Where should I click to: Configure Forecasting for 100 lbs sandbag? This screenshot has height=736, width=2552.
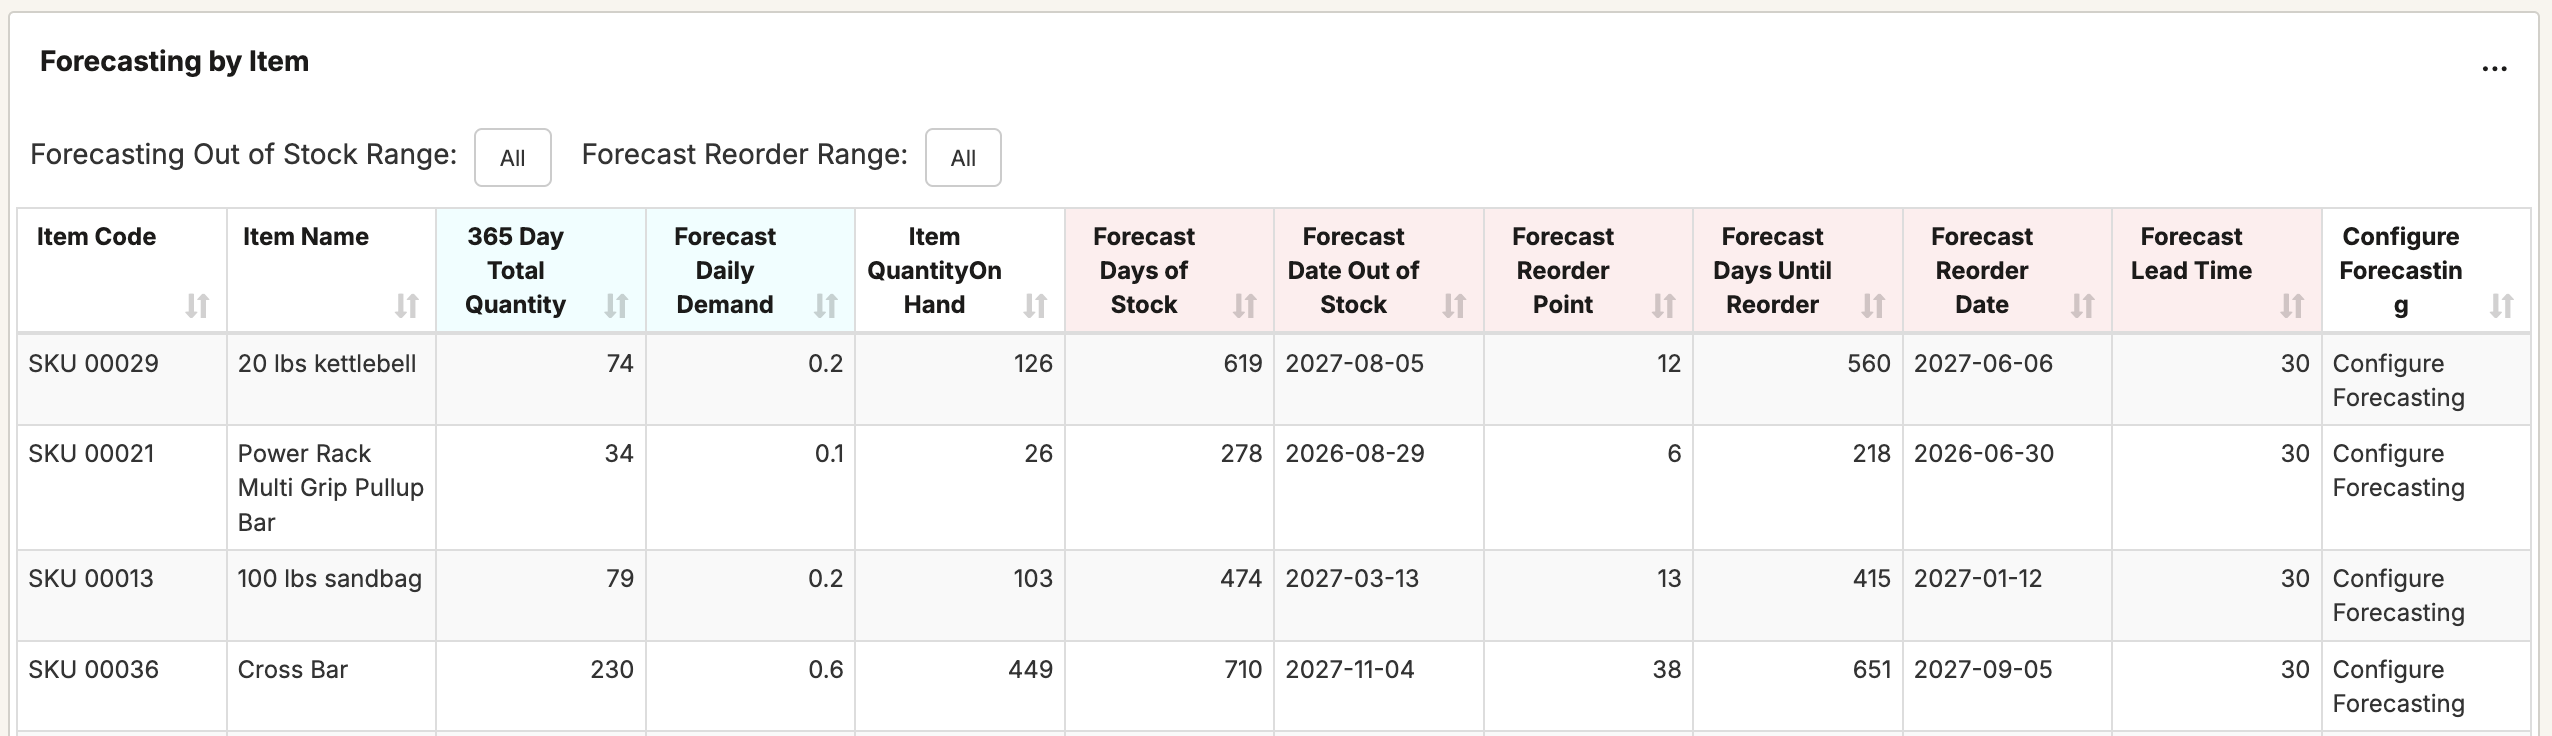click(x=2398, y=596)
